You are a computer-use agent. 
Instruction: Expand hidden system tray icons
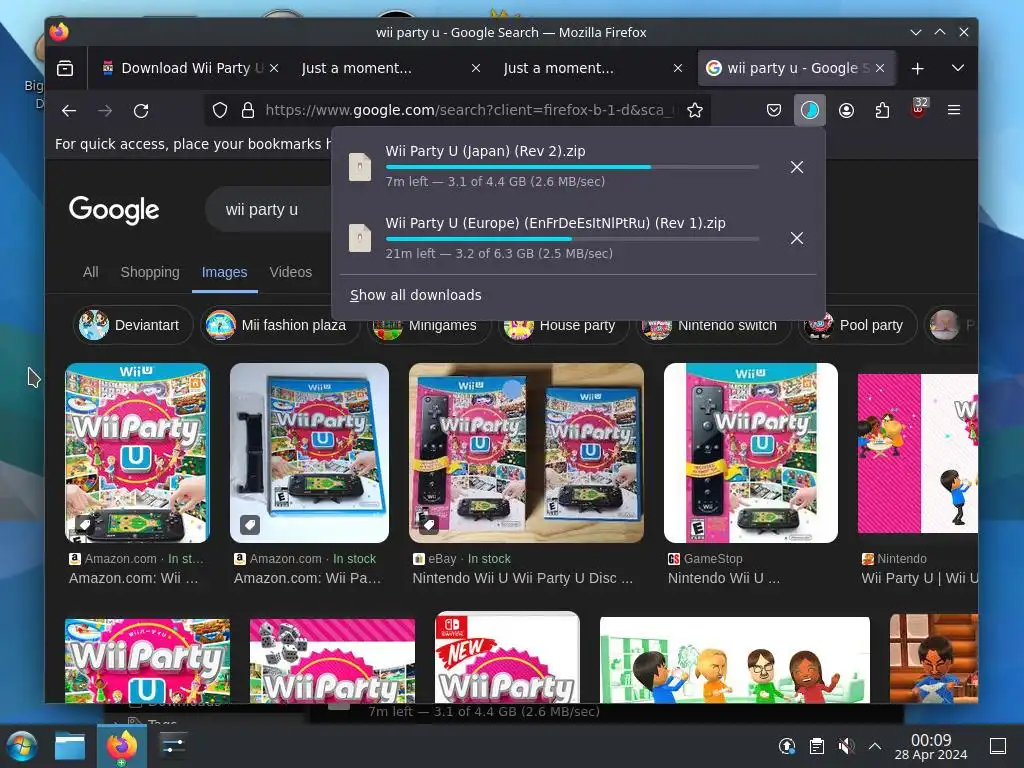pos(875,746)
